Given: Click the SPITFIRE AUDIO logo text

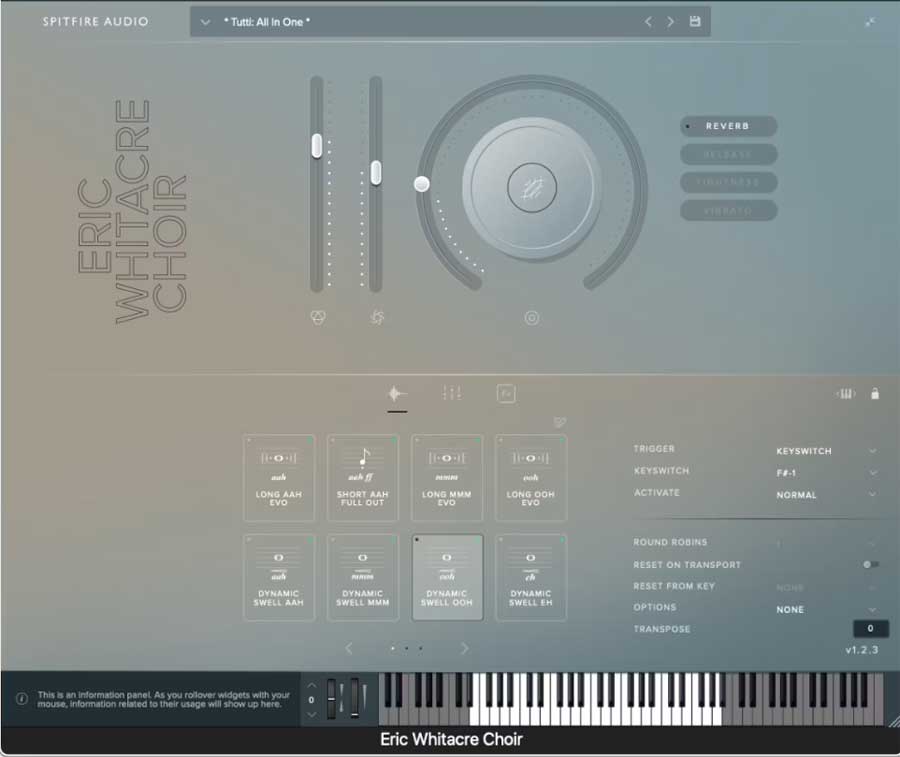Looking at the screenshot, I should (x=95, y=22).
